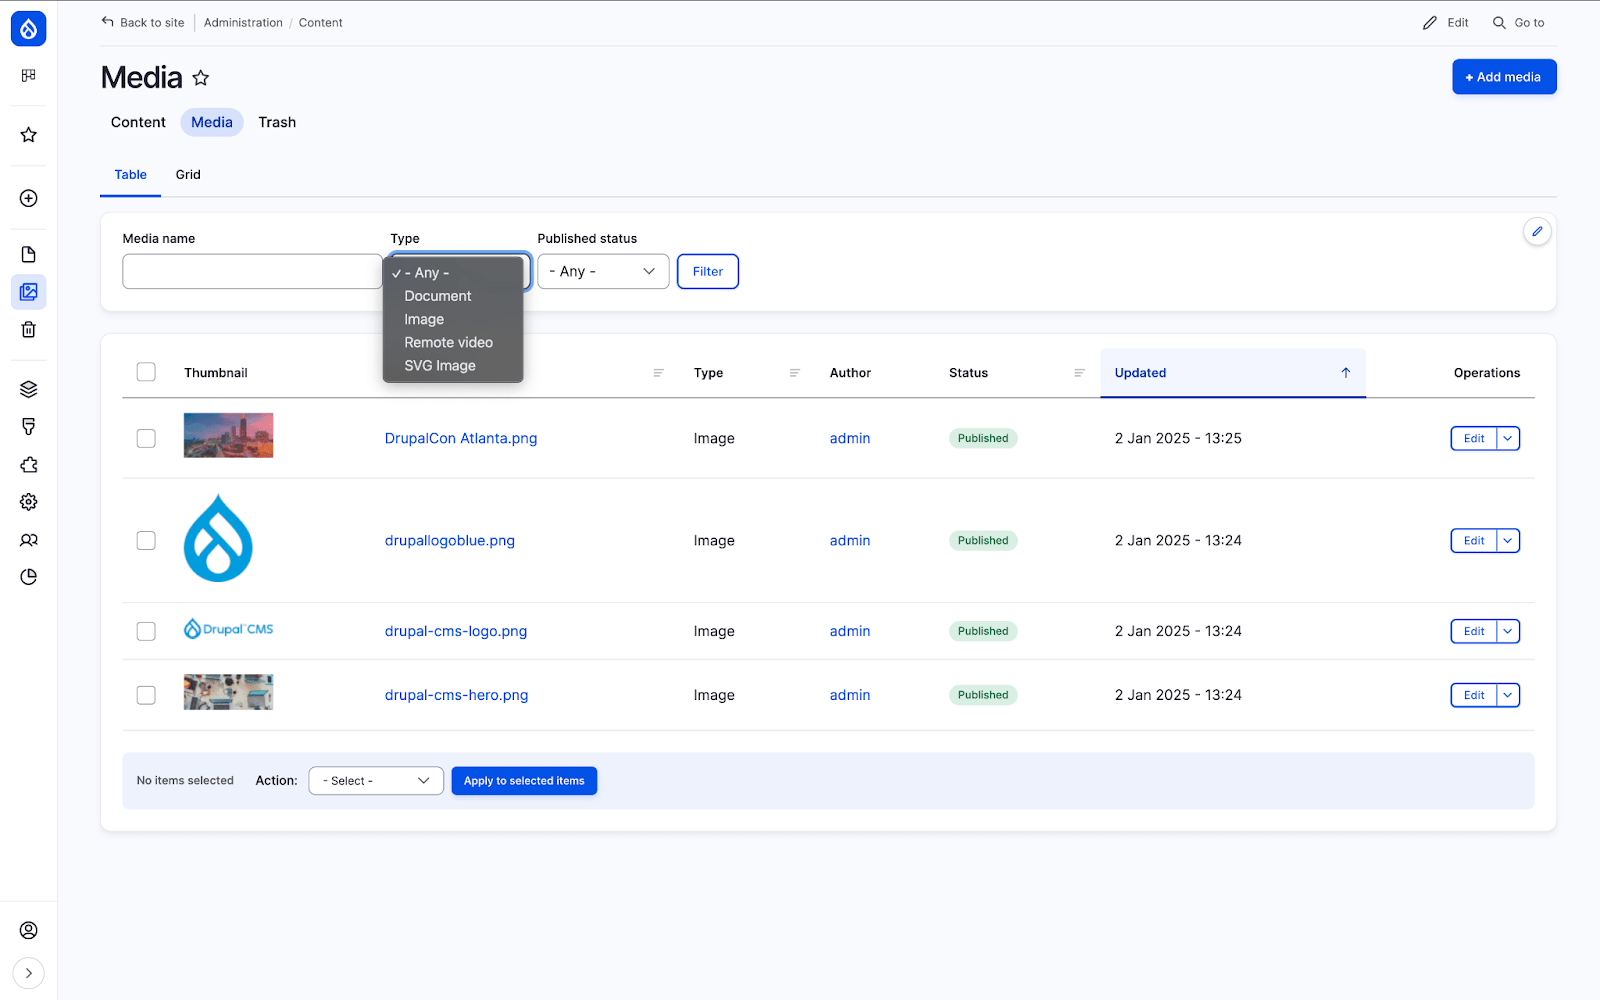
Task: Click the Create plus icon in sidebar
Action: click(x=28, y=198)
